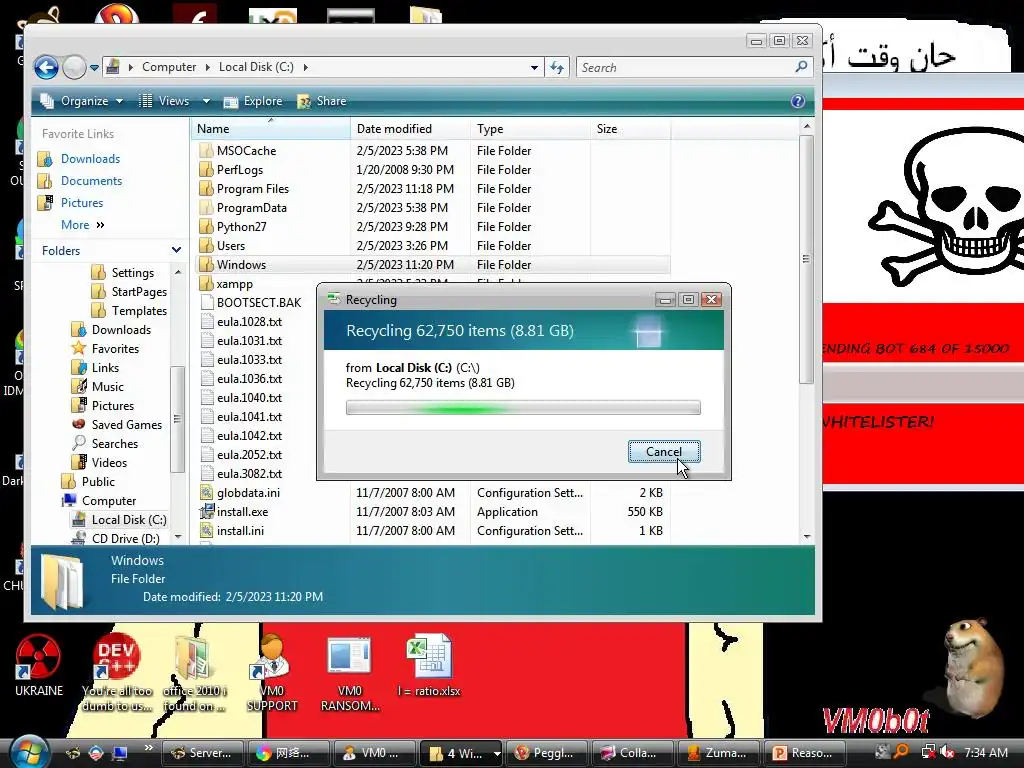This screenshot has width=1024, height=768.
Task: Go back with the Explorer Back arrow
Action: [46, 67]
